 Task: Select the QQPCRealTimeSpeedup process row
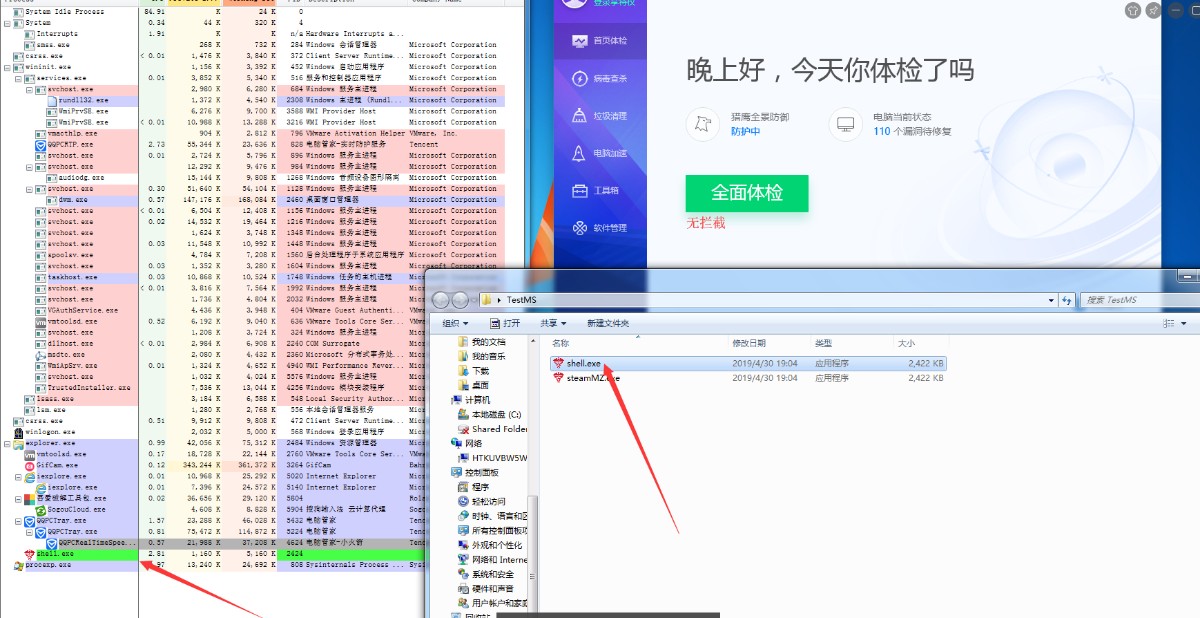[x=210, y=542]
